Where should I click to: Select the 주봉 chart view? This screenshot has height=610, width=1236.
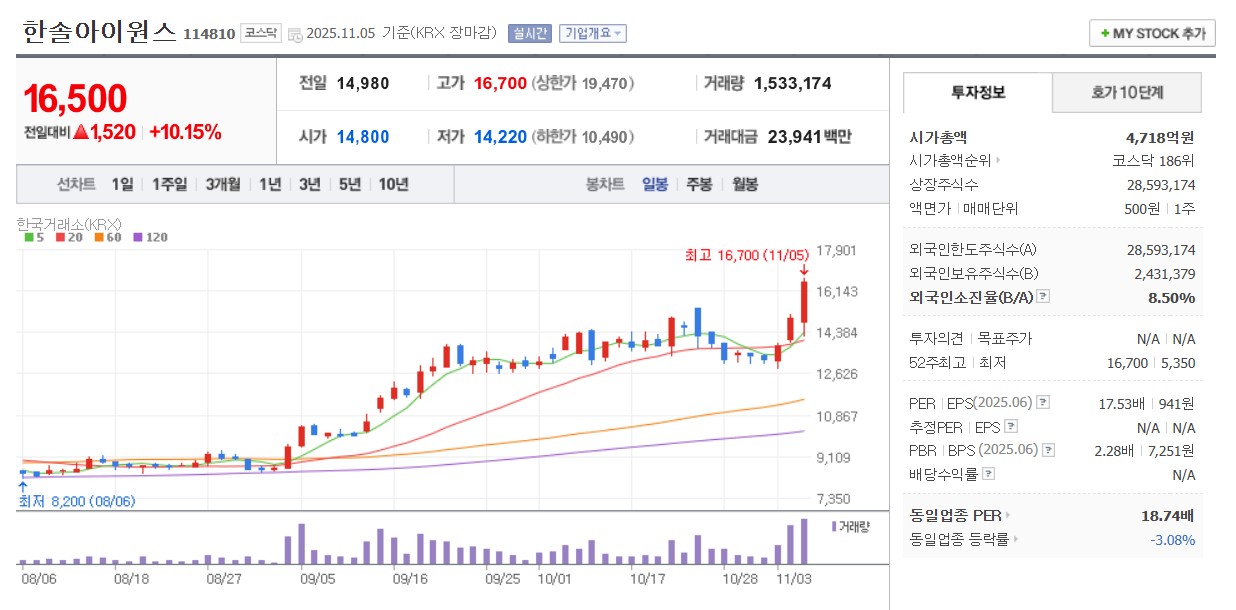(x=699, y=185)
